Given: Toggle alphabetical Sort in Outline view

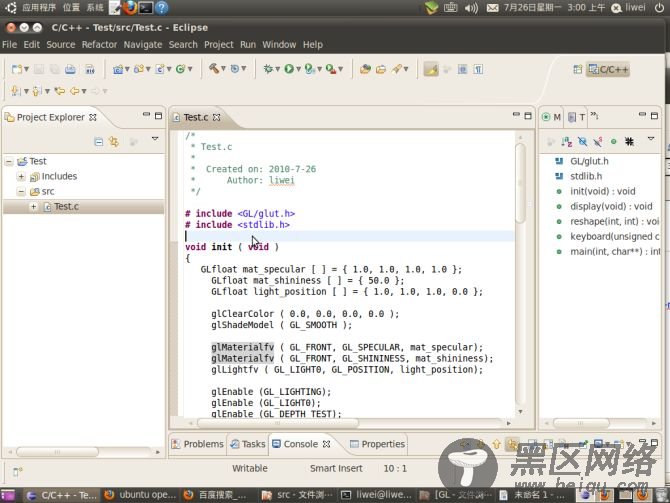Looking at the screenshot, I should [567, 141].
